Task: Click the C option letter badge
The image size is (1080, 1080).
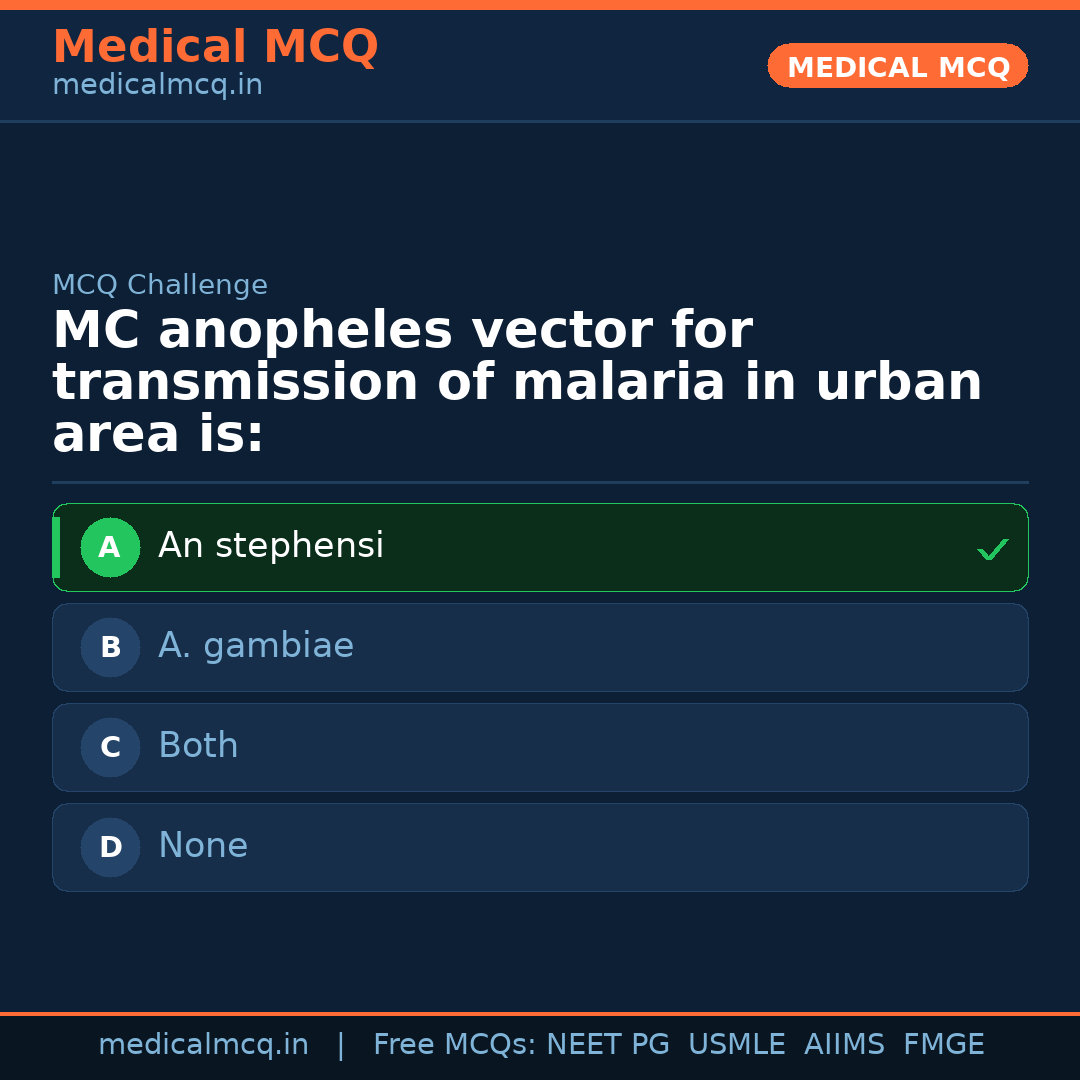Action: tap(110, 747)
